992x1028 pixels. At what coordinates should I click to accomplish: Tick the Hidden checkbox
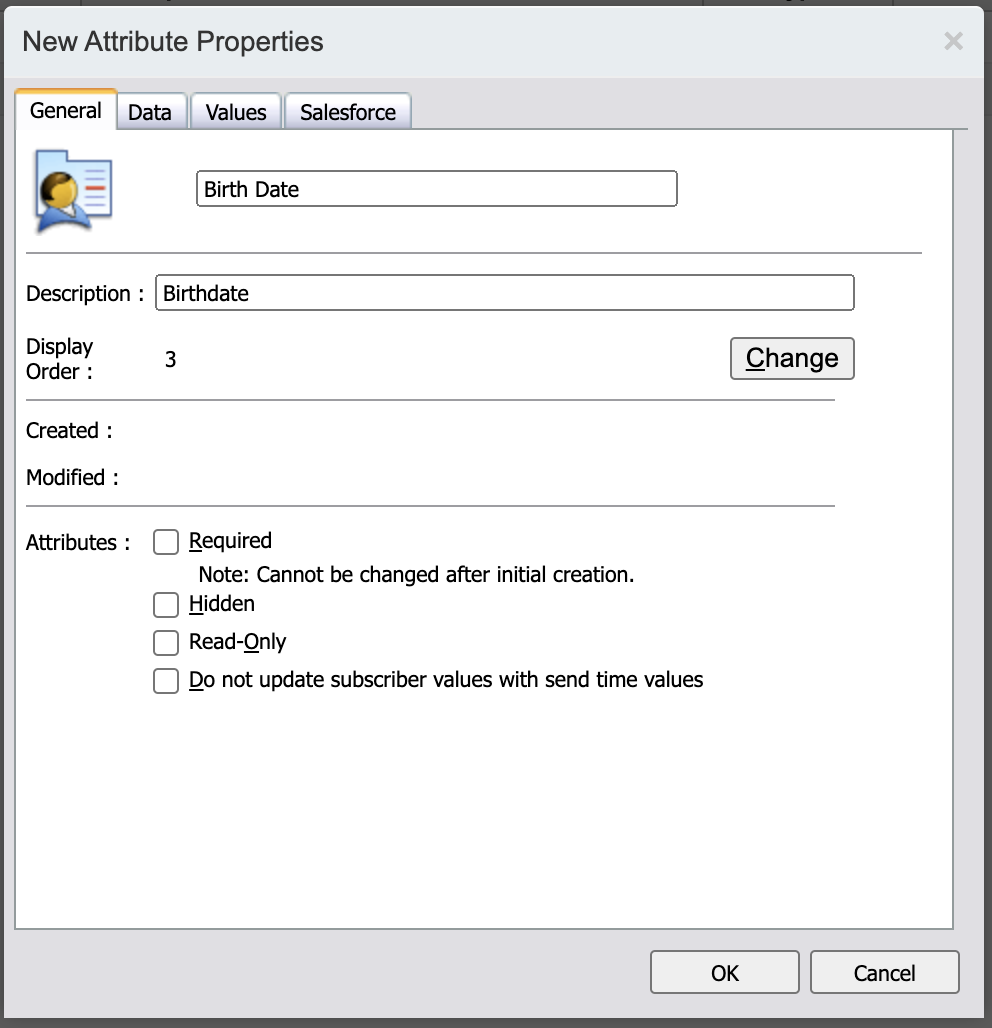point(166,604)
